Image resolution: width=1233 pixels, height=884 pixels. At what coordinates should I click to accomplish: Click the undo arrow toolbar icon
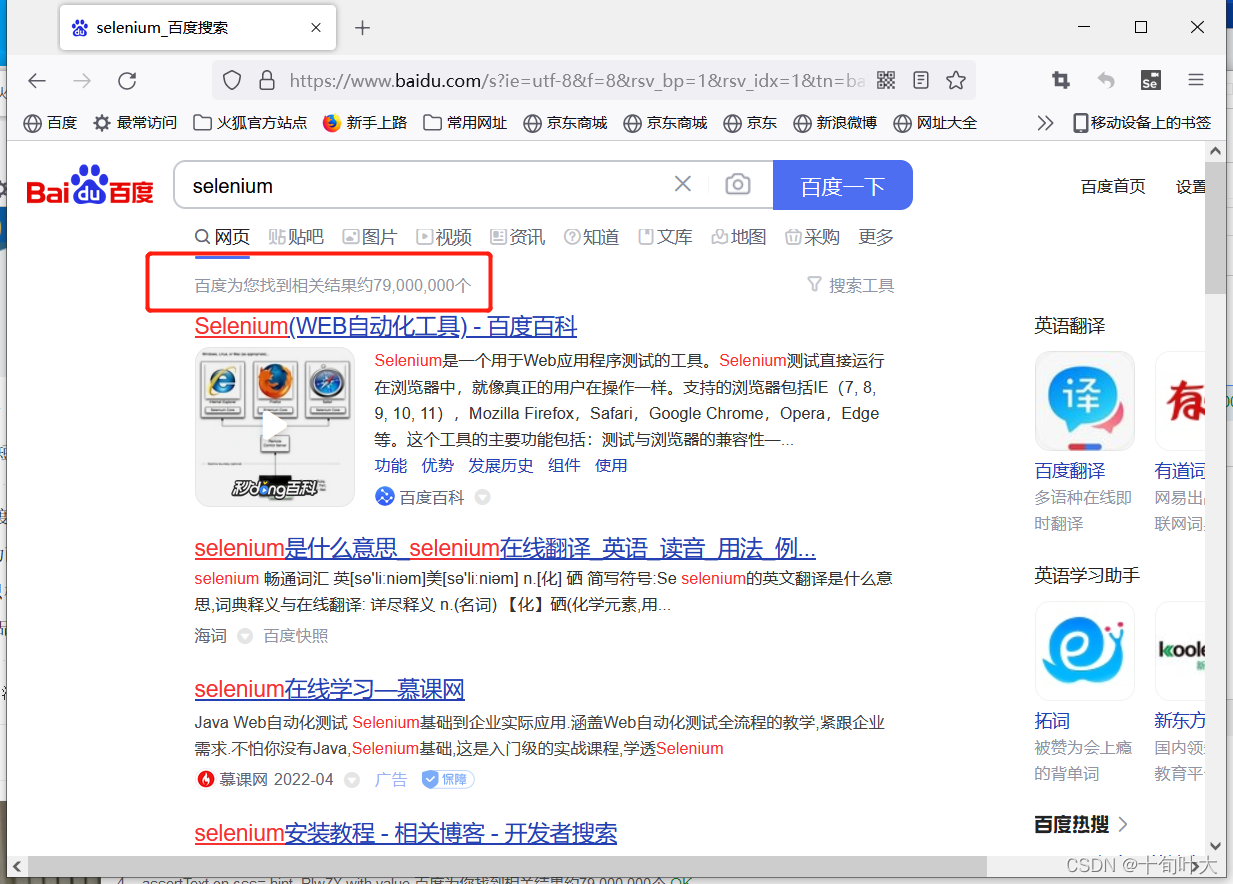coord(1106,80)
